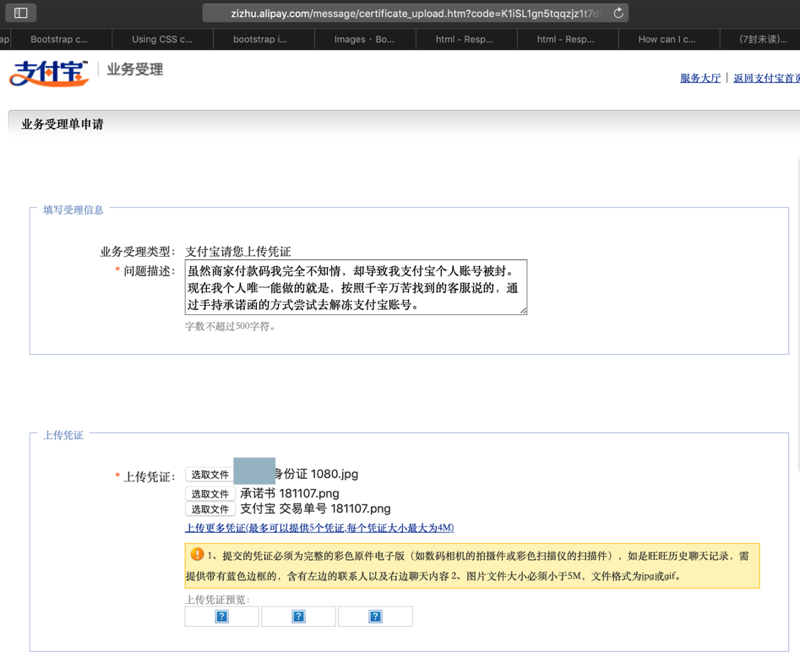
Task: Switch to the "How can I c..." tab
Action: click(669, 39)
